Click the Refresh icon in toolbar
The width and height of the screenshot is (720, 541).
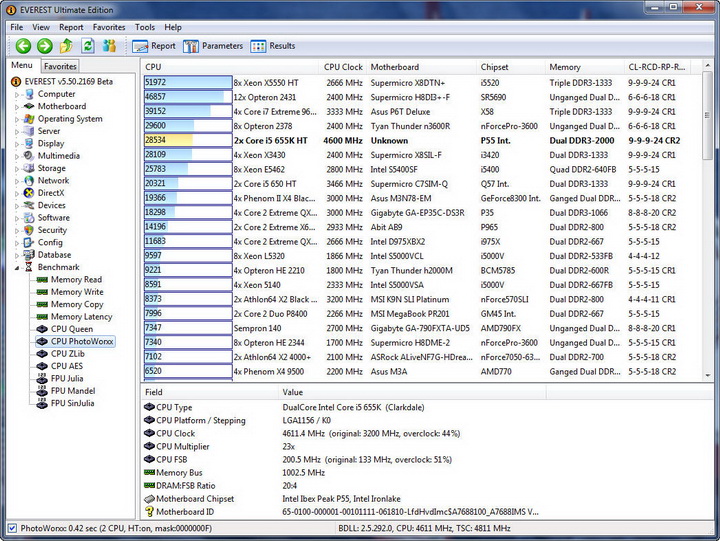point(88,46)
